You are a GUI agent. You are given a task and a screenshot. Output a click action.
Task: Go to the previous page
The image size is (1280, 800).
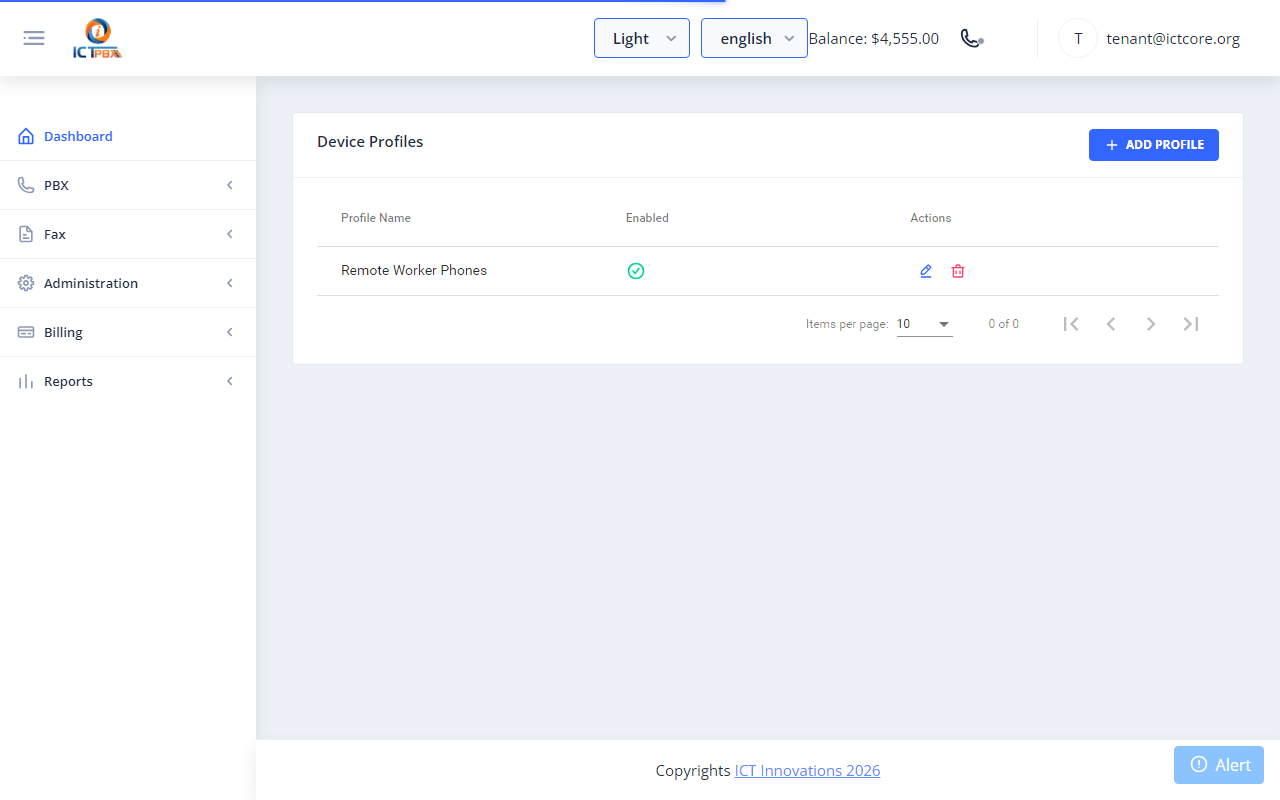click(x=1111, y=324)
